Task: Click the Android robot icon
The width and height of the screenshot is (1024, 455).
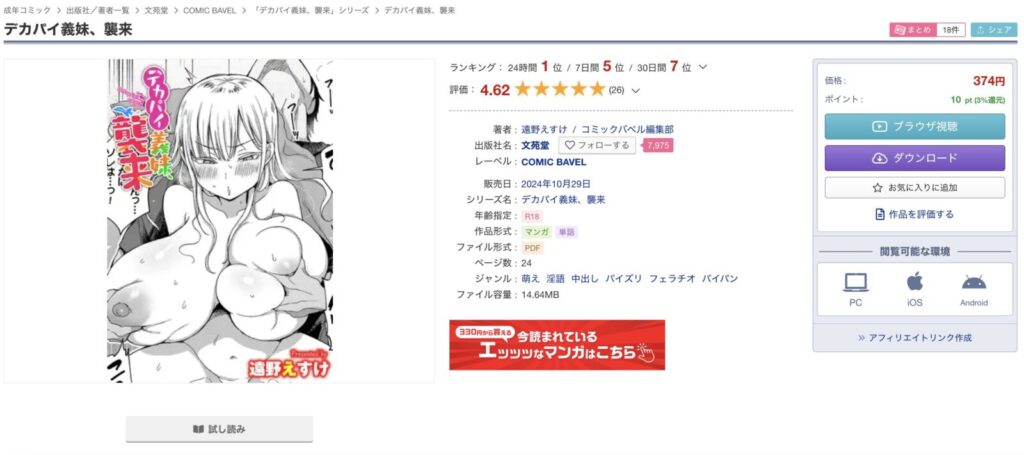Action: tap(974, 283)
